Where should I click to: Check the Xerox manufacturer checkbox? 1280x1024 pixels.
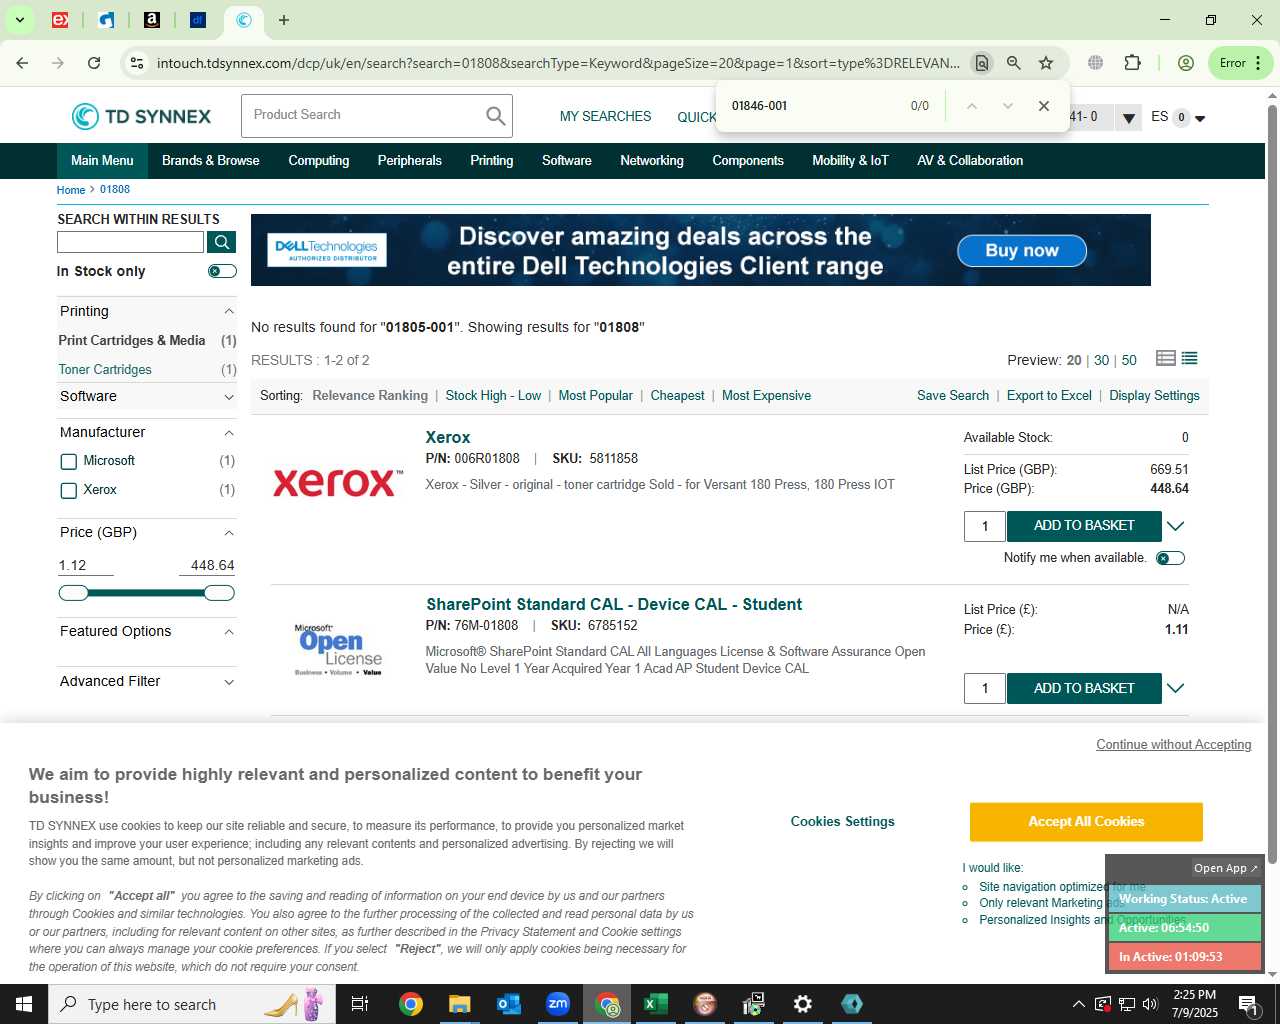tap(69, 490)
